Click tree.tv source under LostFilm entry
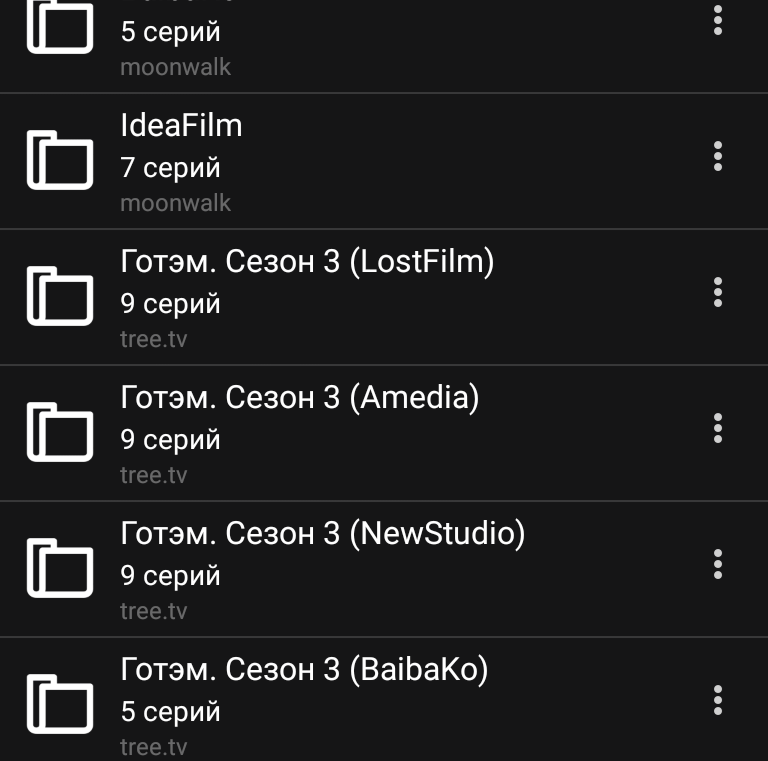This screenshot has height=761, width=768. [x=154, y=339]
